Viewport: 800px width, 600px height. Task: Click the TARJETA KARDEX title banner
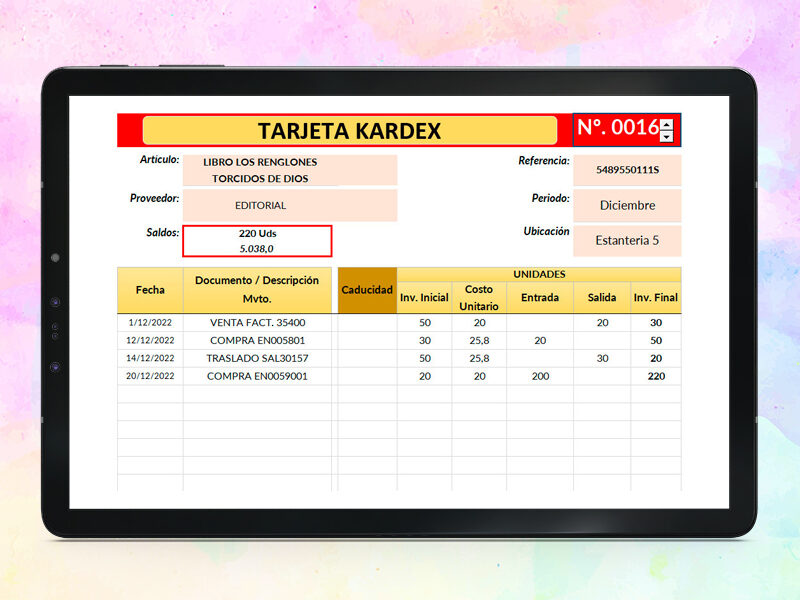coord(349,131)
